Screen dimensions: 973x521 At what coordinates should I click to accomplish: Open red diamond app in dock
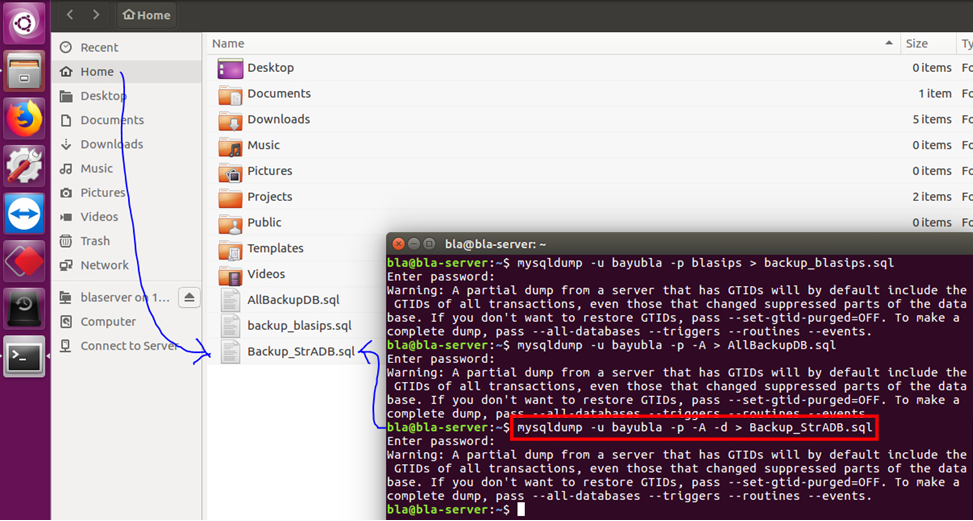click(x=24, y=261)
